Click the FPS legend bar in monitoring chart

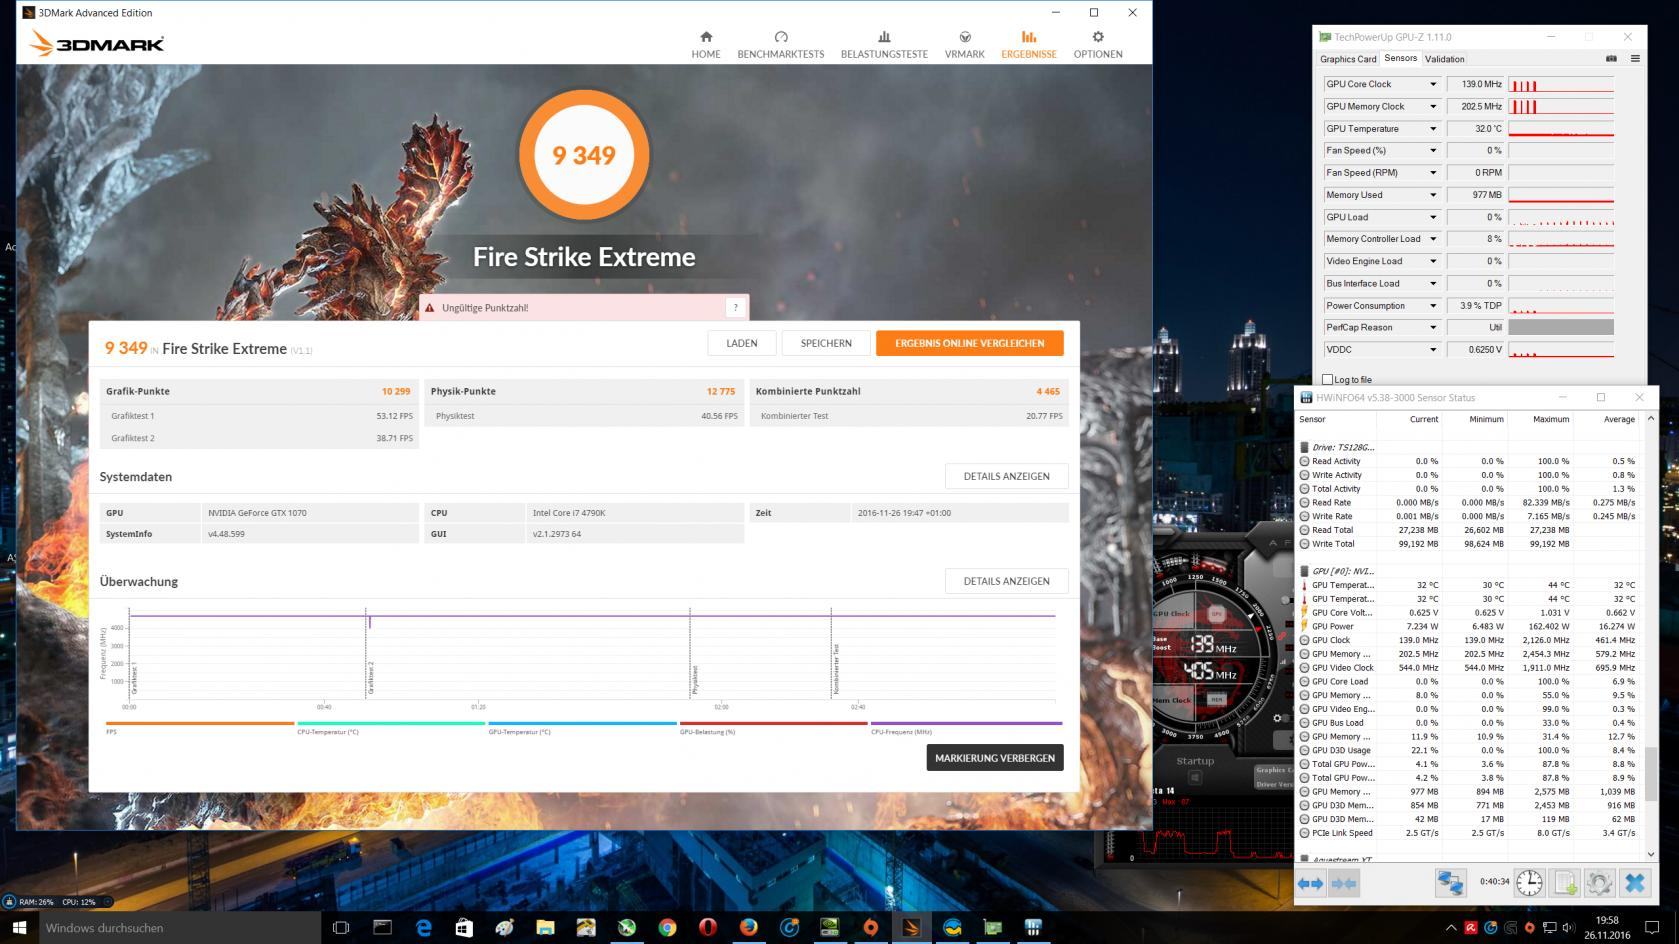pyautogui.click(x=200, y=723)
